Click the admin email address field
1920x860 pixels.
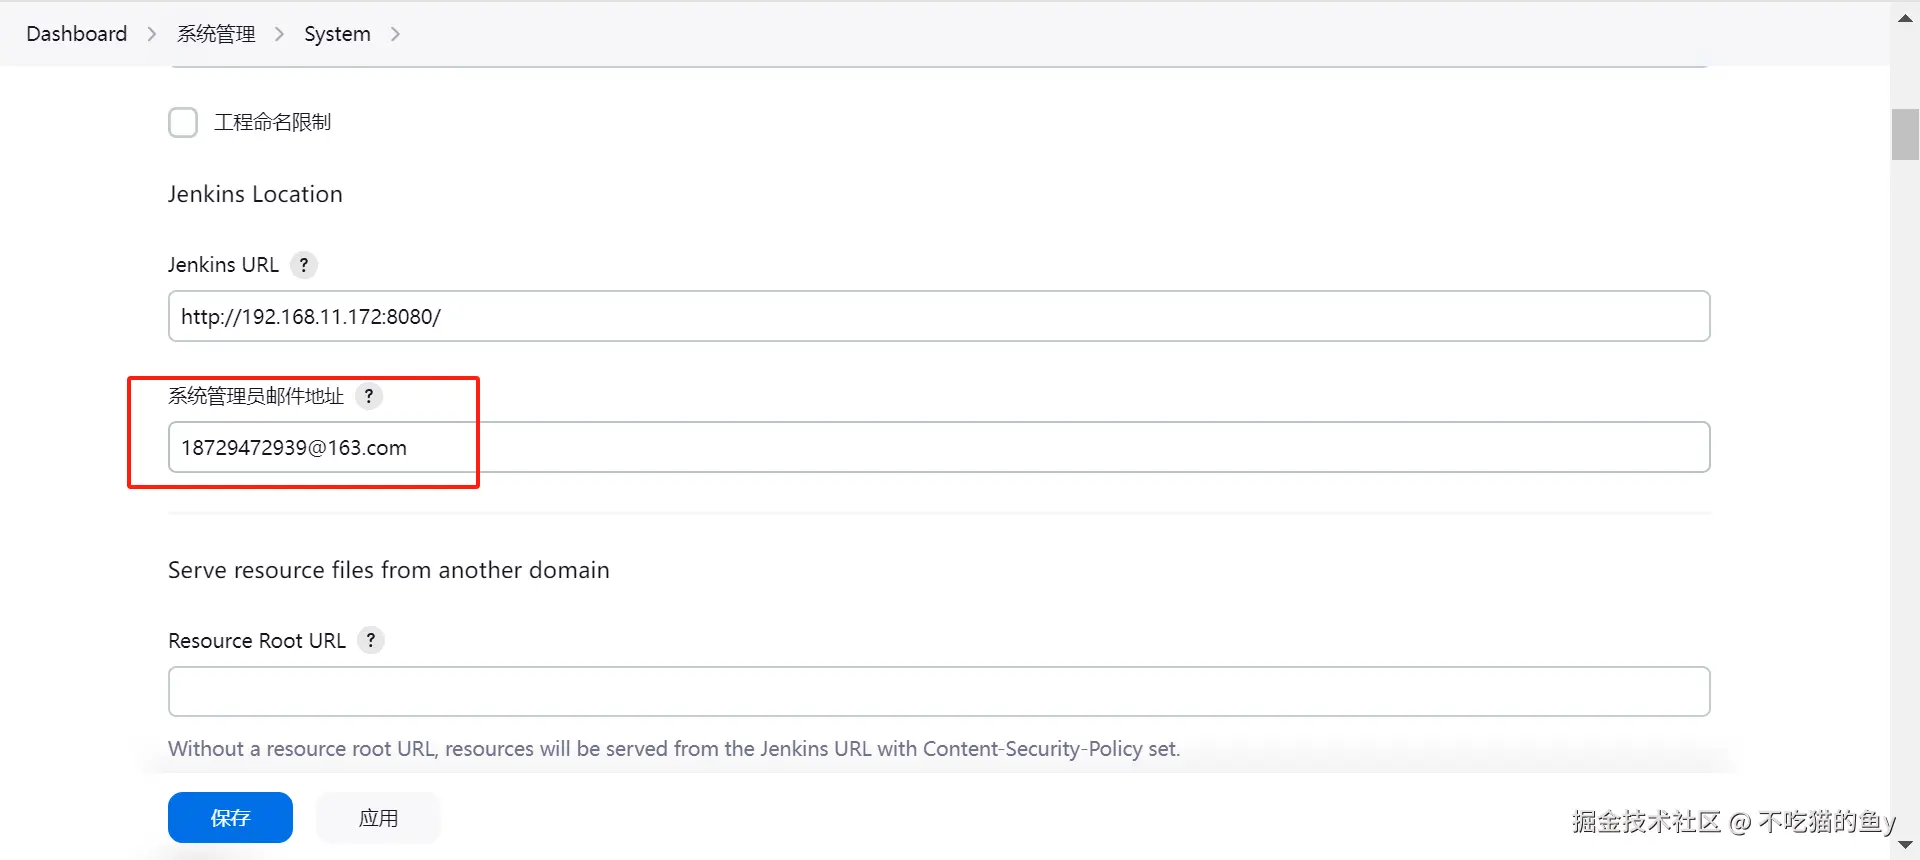(938, 447)
